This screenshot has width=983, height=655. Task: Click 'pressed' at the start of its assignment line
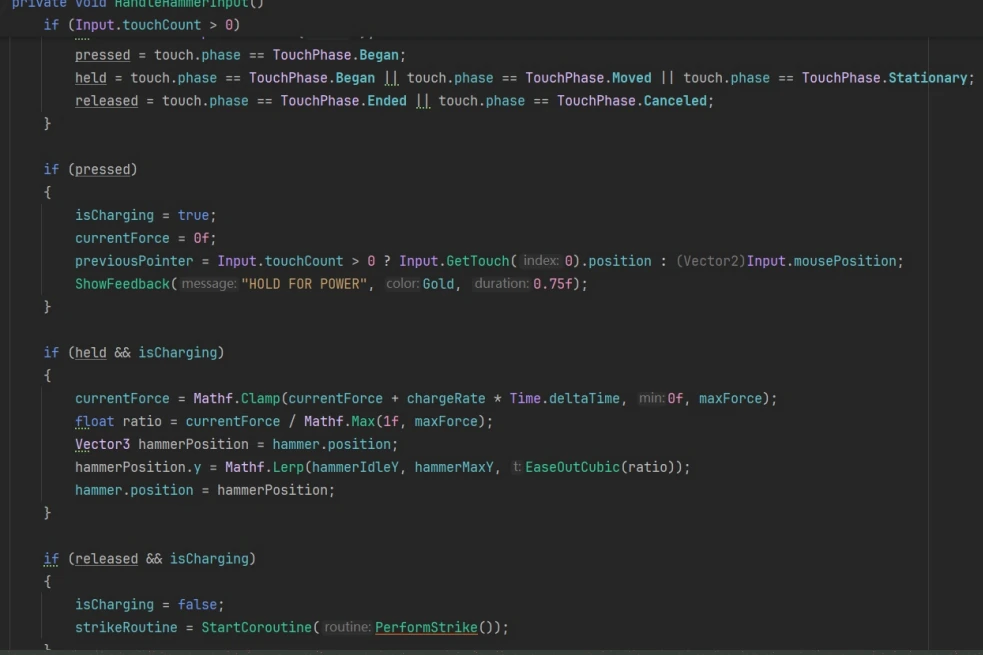point(102,55)
